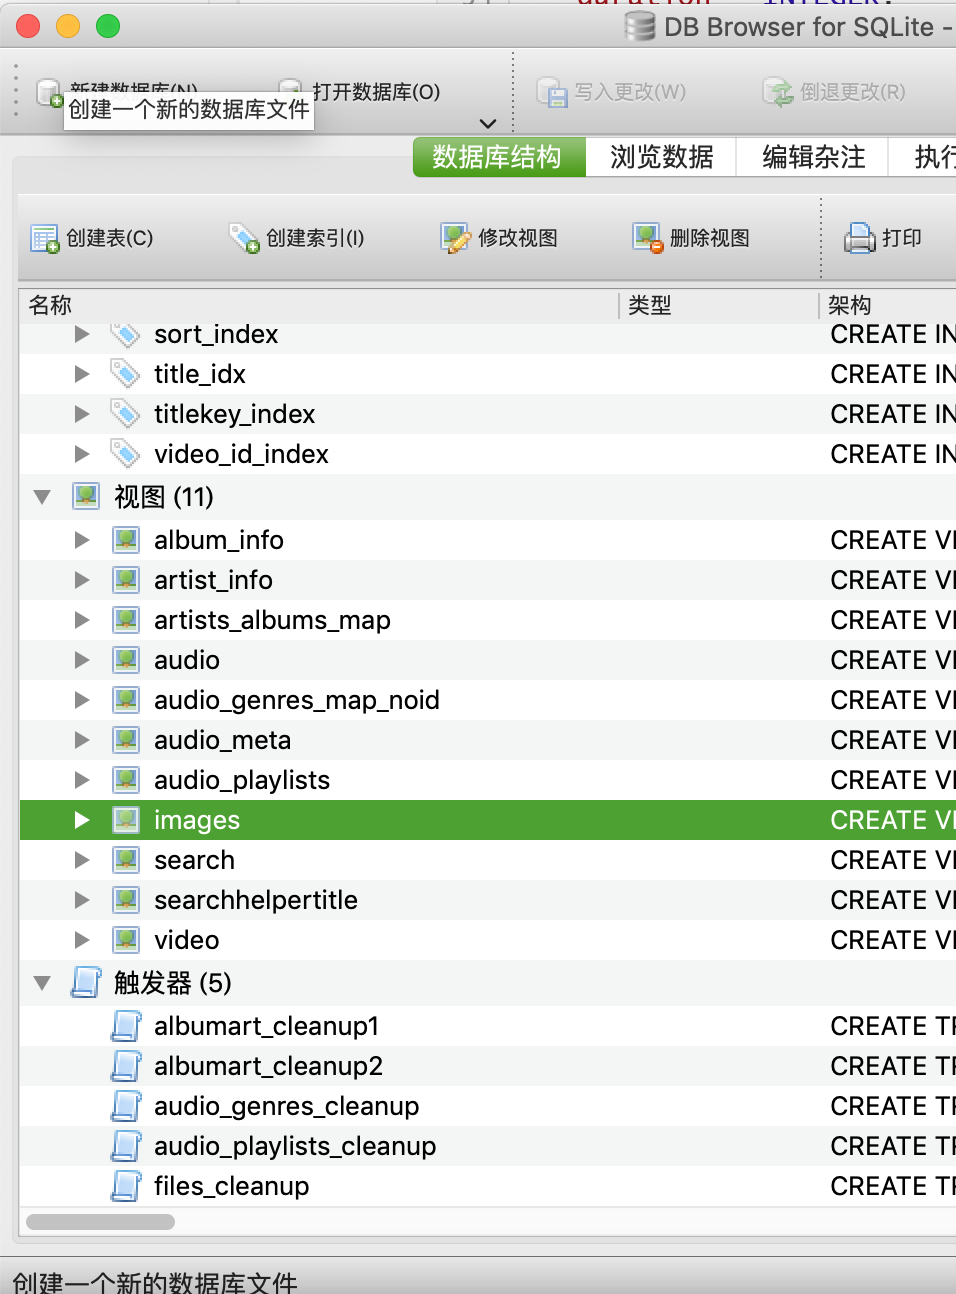The width and height of the screenshot is (956, 1294).
Task: Collapse the 触发器 (Triggers) tree section
Action: (41, 983)
